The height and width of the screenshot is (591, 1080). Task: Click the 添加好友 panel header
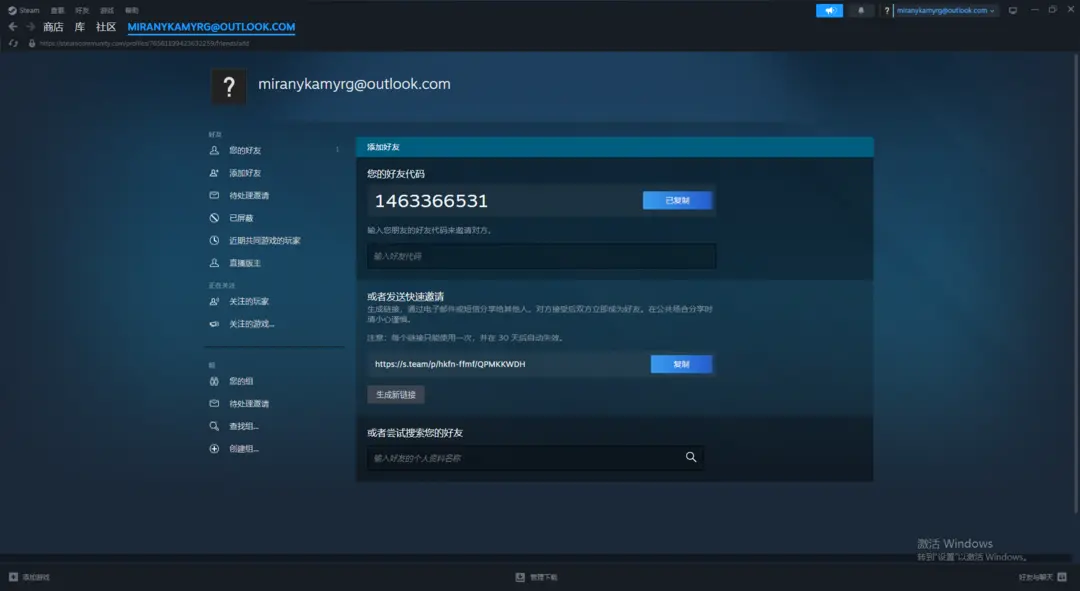[614, 147]
